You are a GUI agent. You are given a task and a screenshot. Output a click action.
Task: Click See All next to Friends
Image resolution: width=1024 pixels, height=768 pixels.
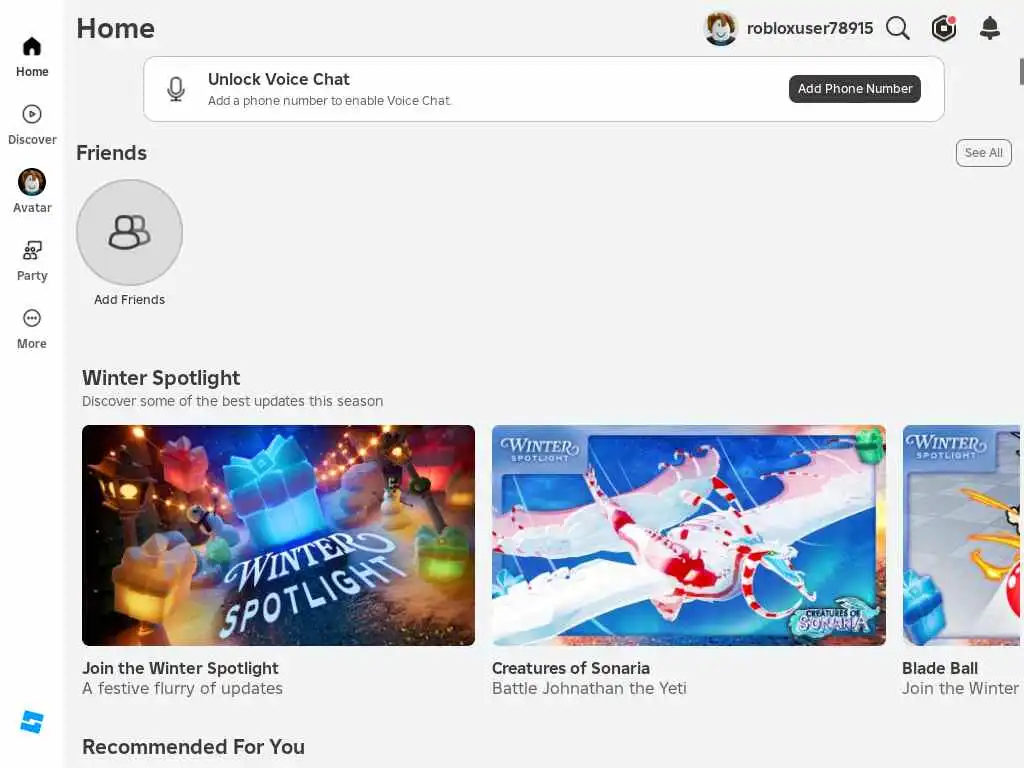(983, 153)
